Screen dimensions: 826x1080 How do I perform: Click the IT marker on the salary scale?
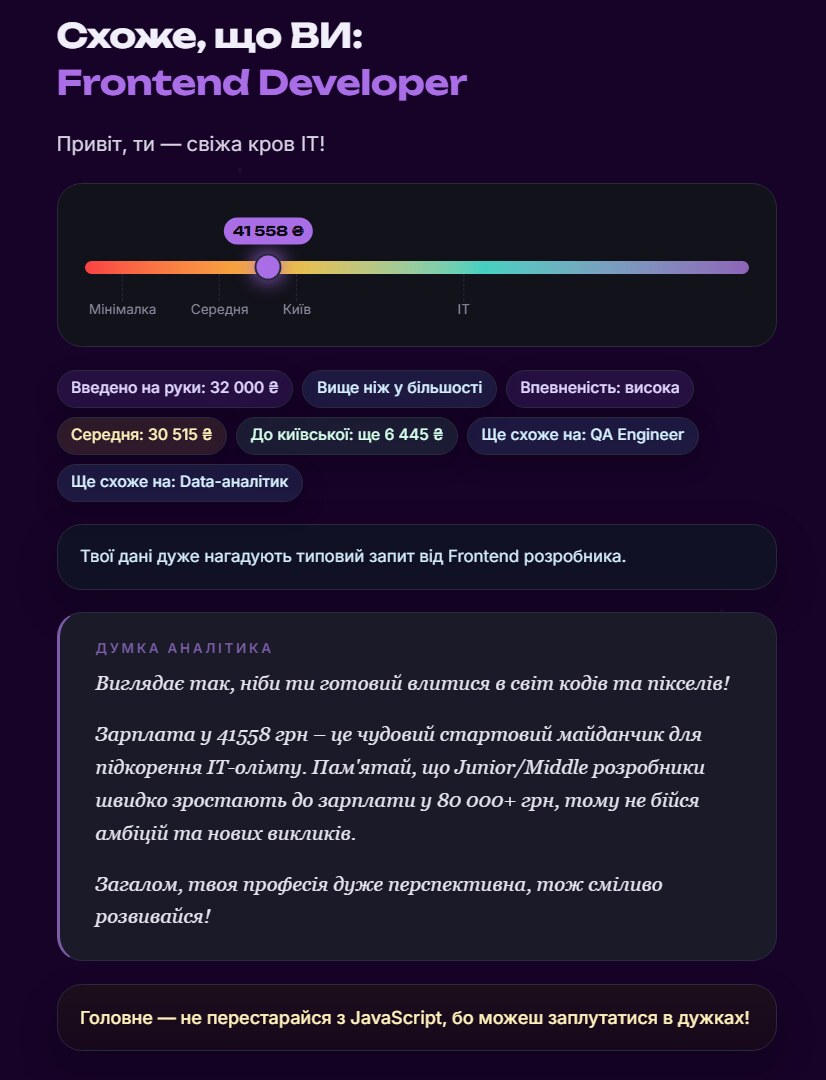pos(464,309)
